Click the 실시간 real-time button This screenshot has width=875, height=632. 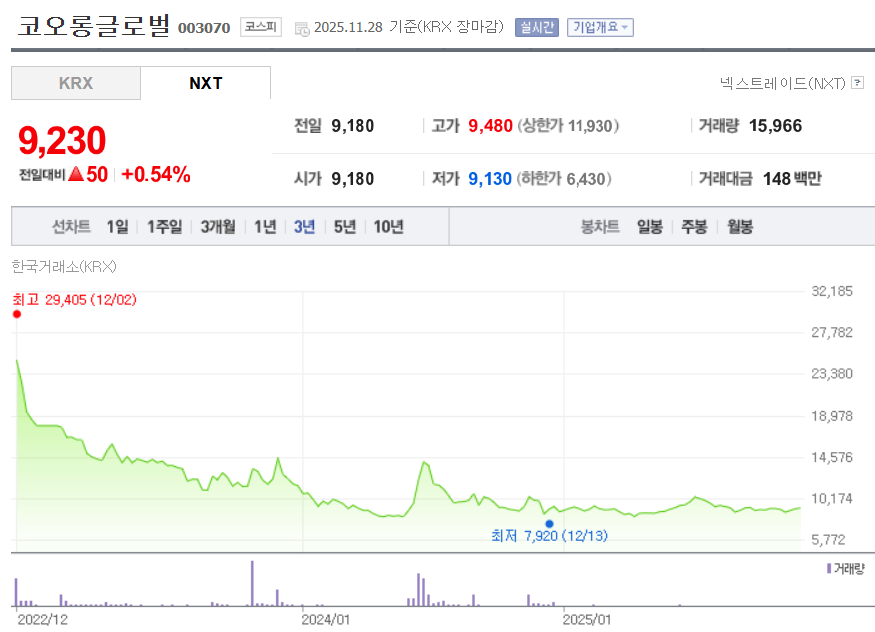coord(537,27)
